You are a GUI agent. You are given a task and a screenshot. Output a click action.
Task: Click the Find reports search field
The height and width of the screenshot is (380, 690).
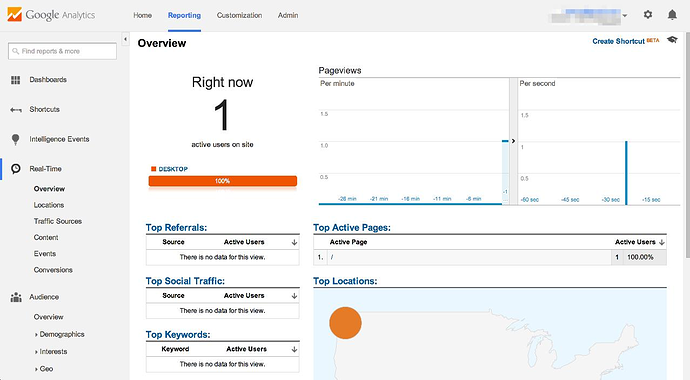(x=62, y=51)
